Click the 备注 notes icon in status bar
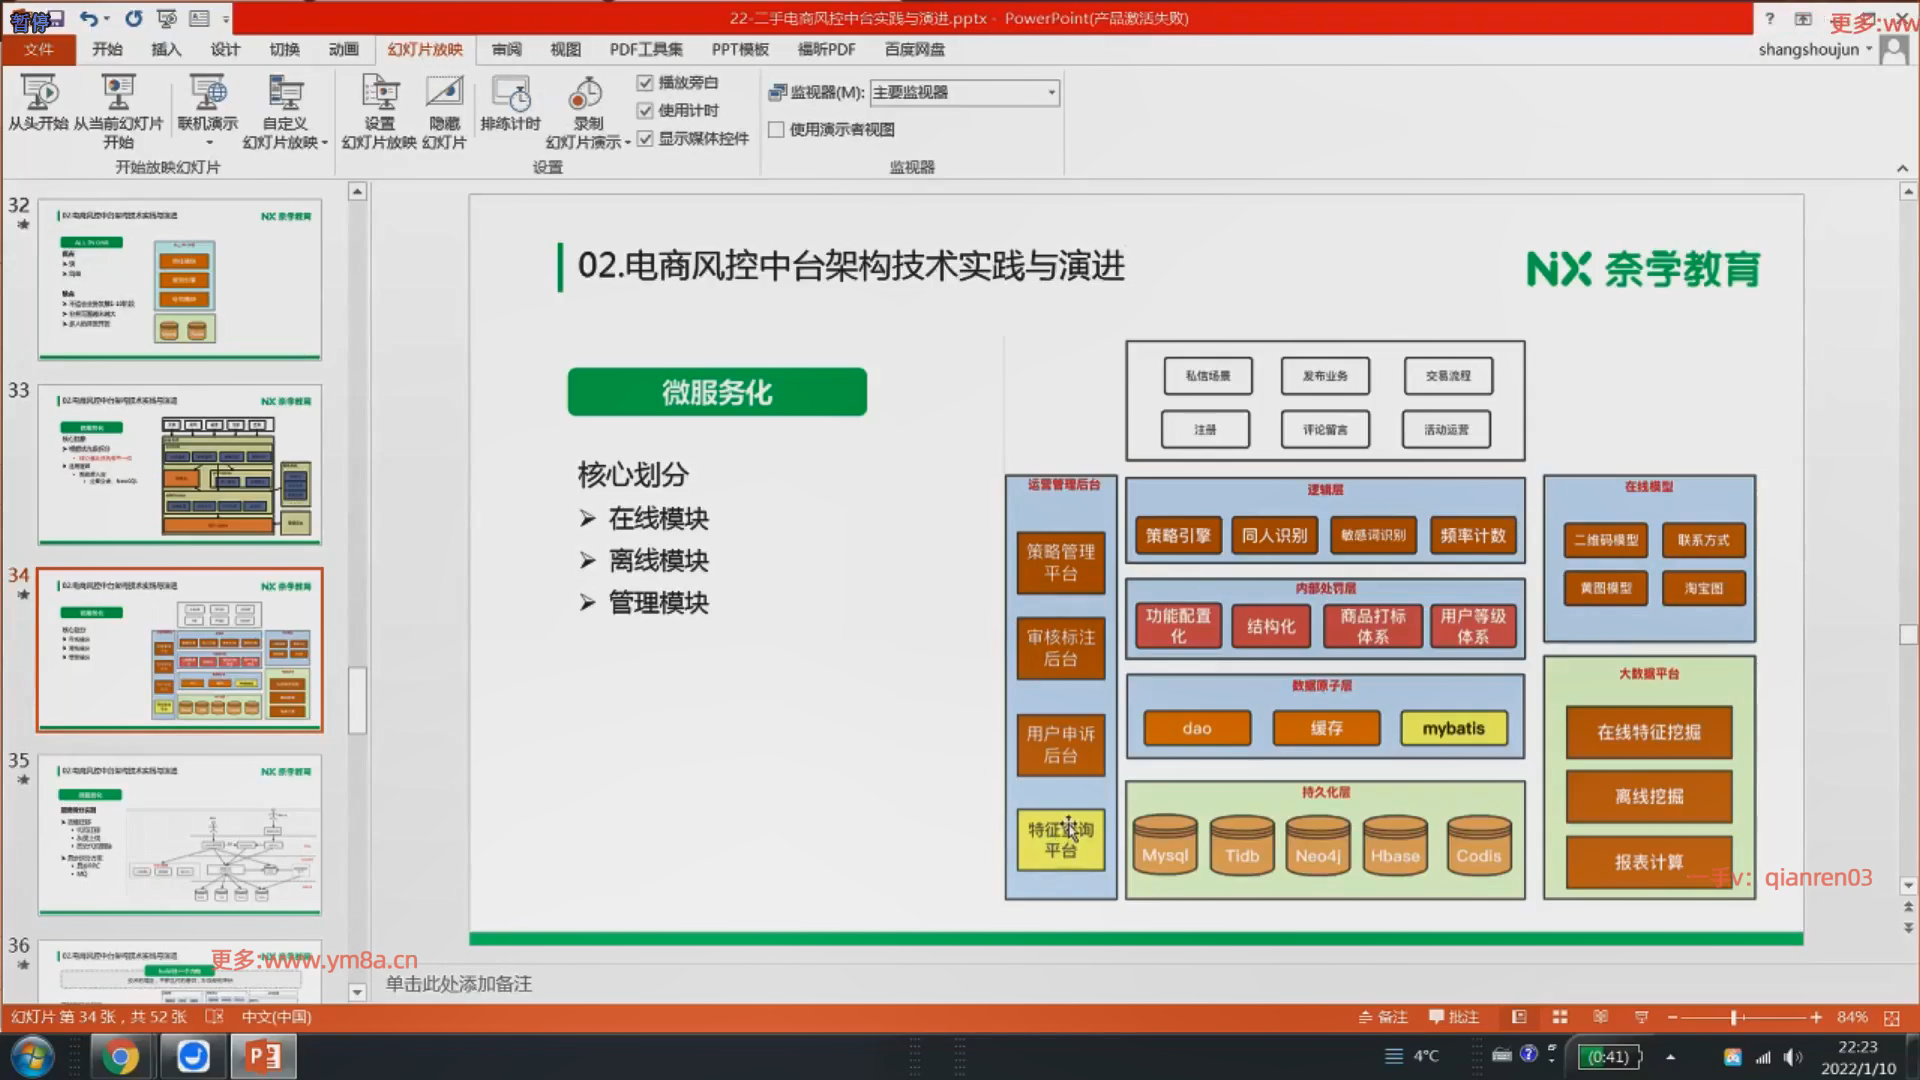This screenshot has width=1920, height=1080. [1383, 1017]
